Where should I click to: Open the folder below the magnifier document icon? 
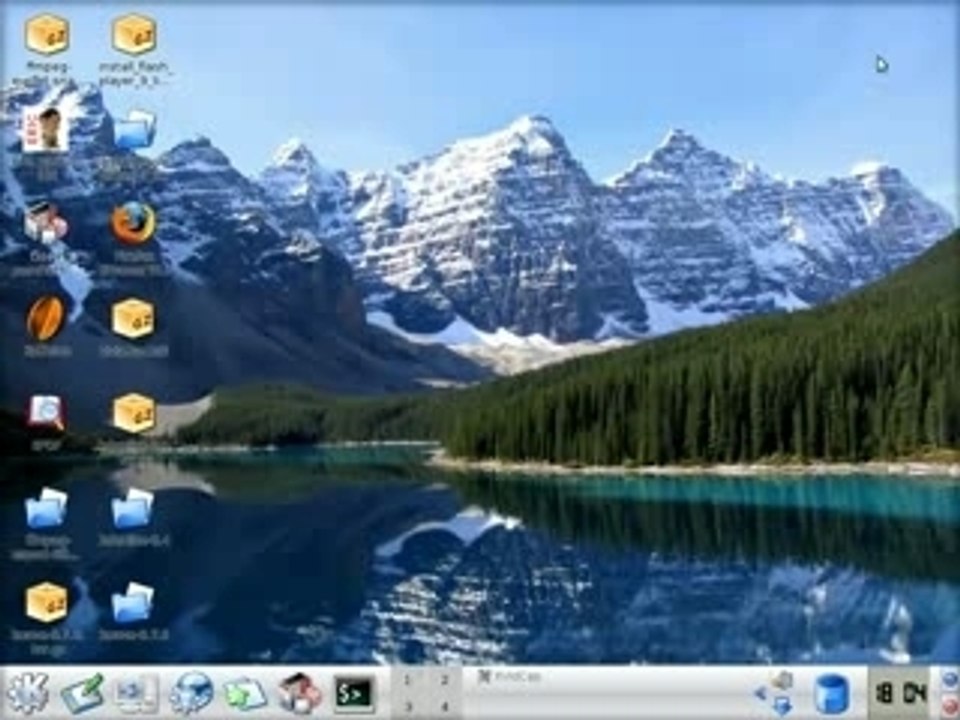[46, 508]
